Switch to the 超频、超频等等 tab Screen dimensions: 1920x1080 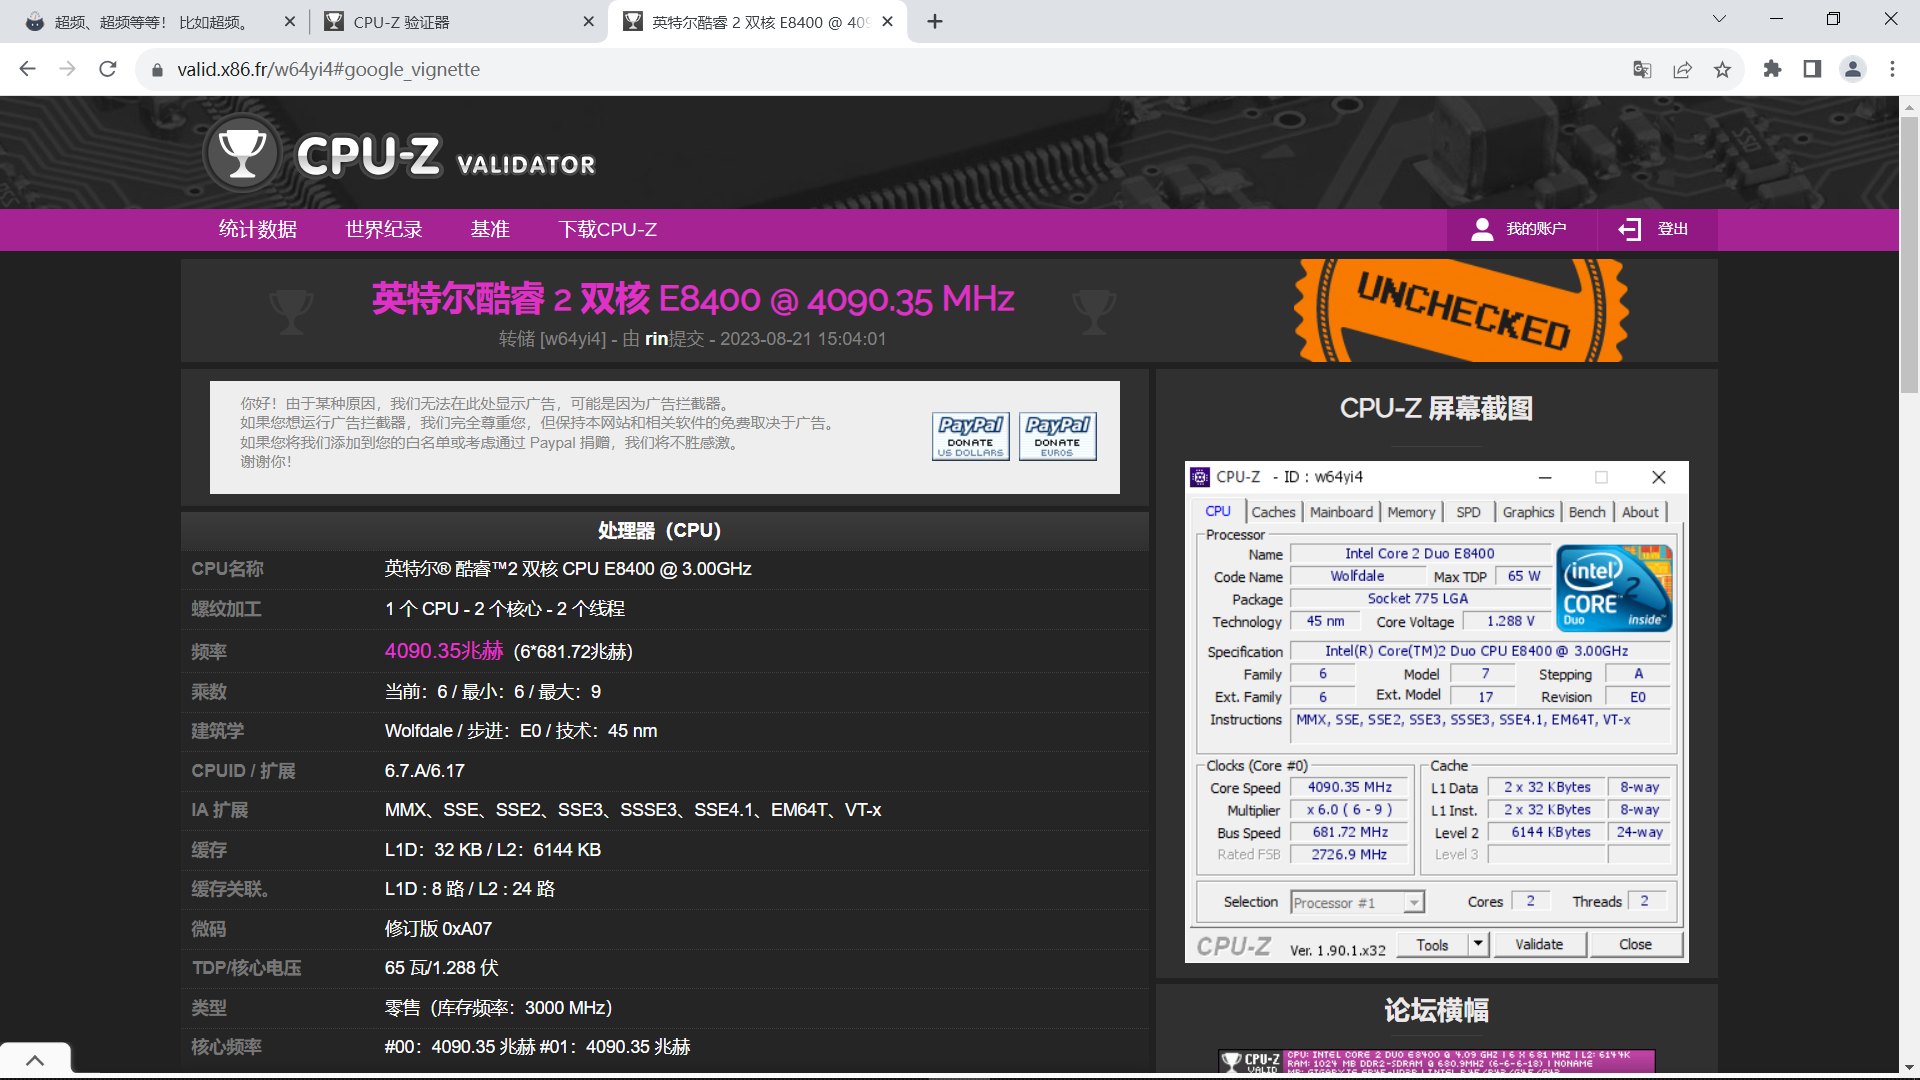click(x=160, y=22)
